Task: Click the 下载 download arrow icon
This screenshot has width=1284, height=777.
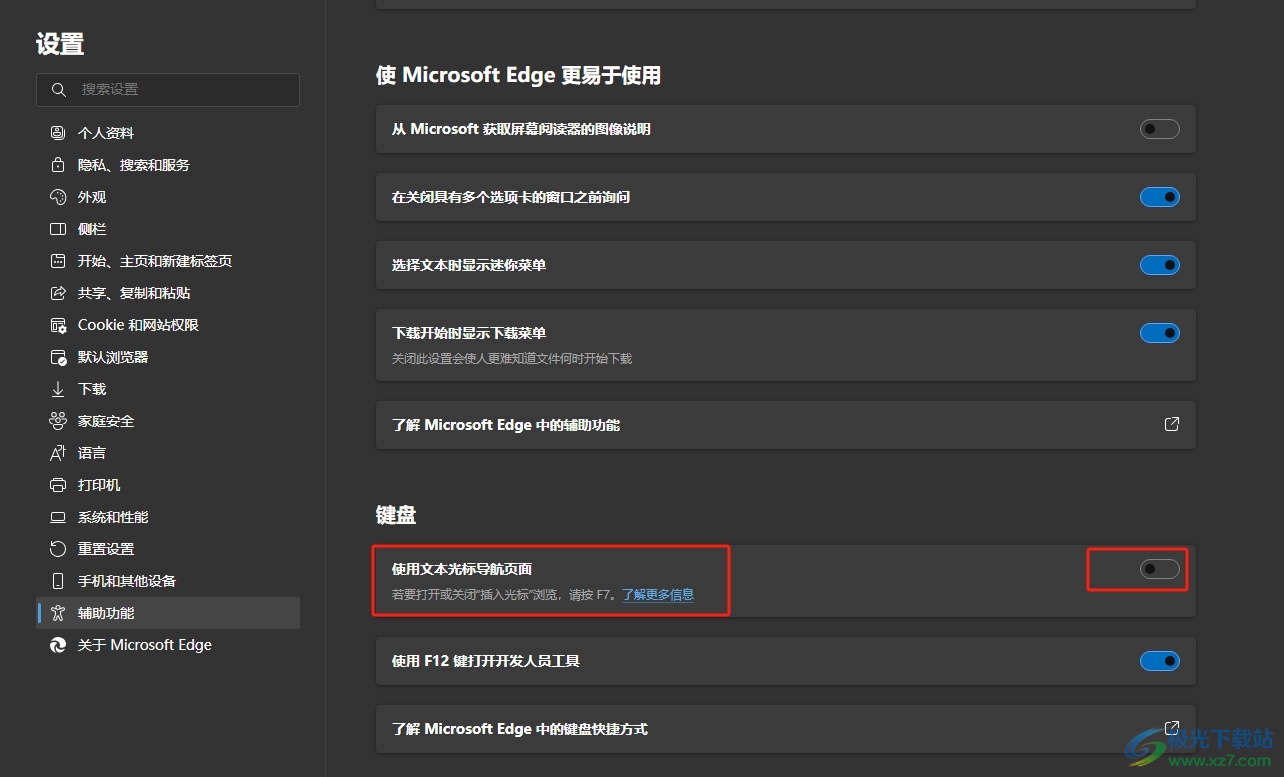Action: click(58, 389)
